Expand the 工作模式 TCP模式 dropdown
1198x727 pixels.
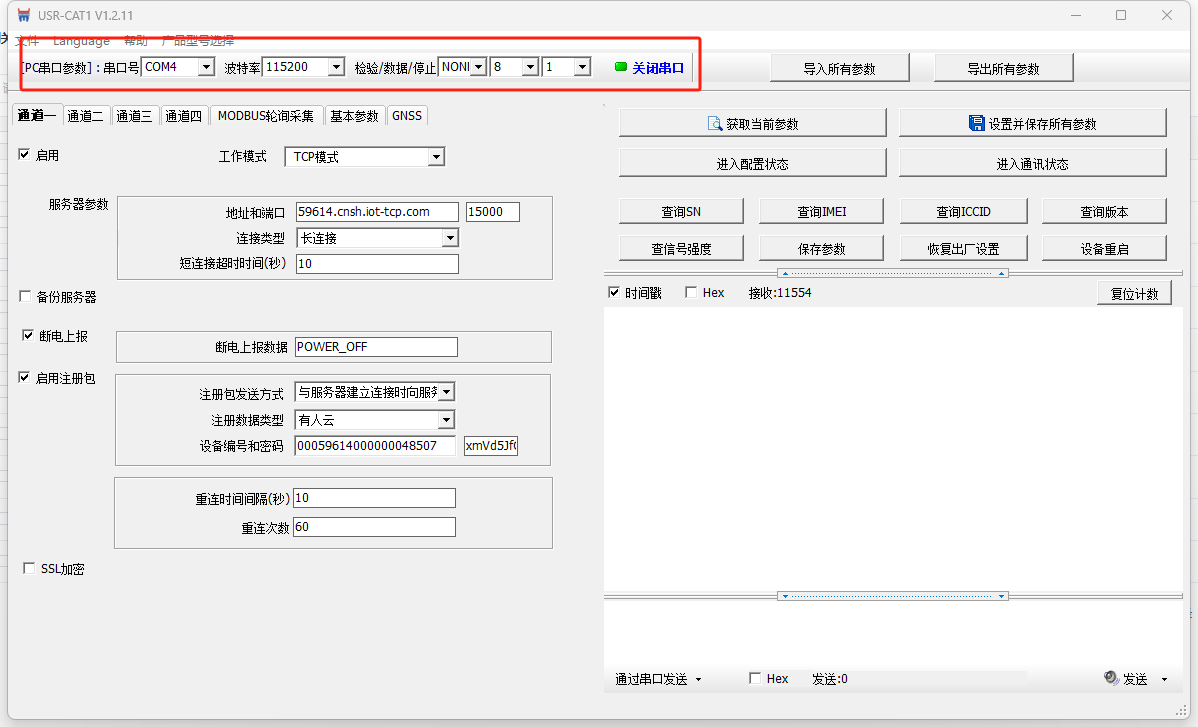435,157
